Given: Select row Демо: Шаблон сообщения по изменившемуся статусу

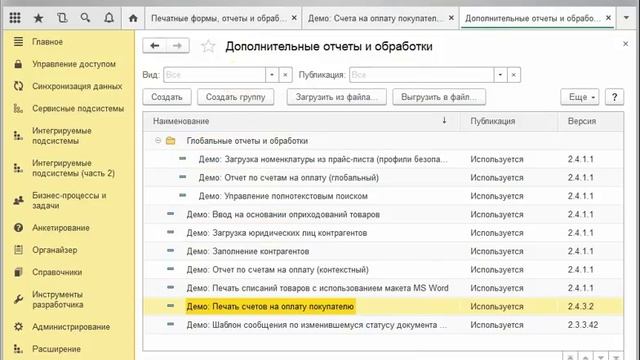Looking at the screenshot, I should [383, 324].
